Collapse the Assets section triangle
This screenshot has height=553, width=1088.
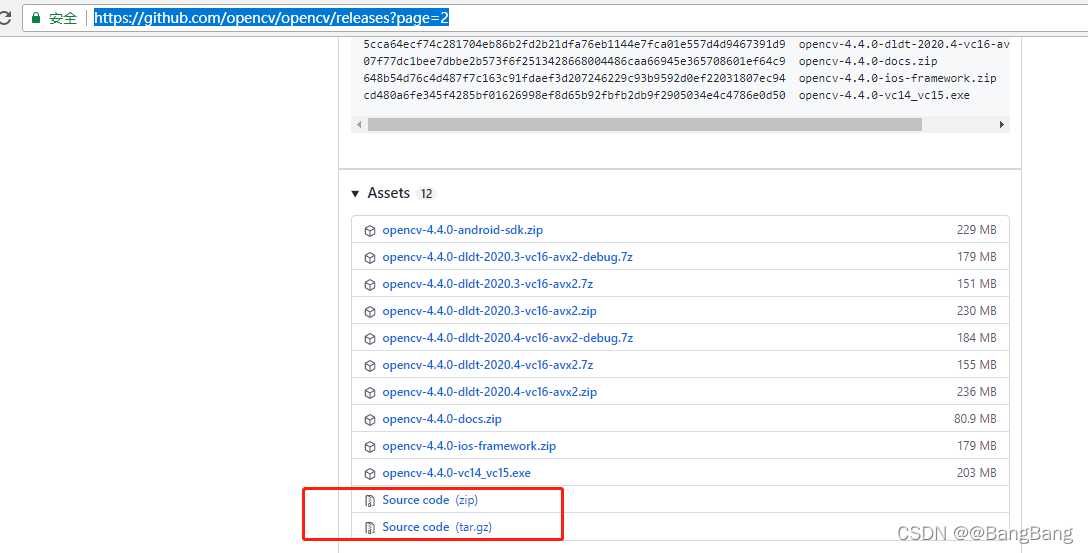click(355, 193)
